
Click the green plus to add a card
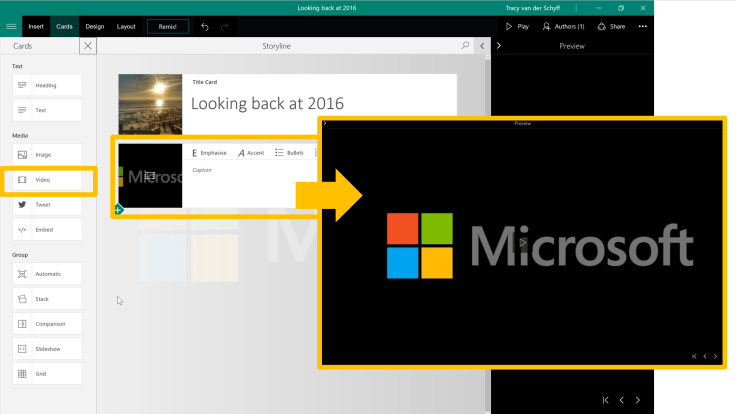[x=118, y=209]
